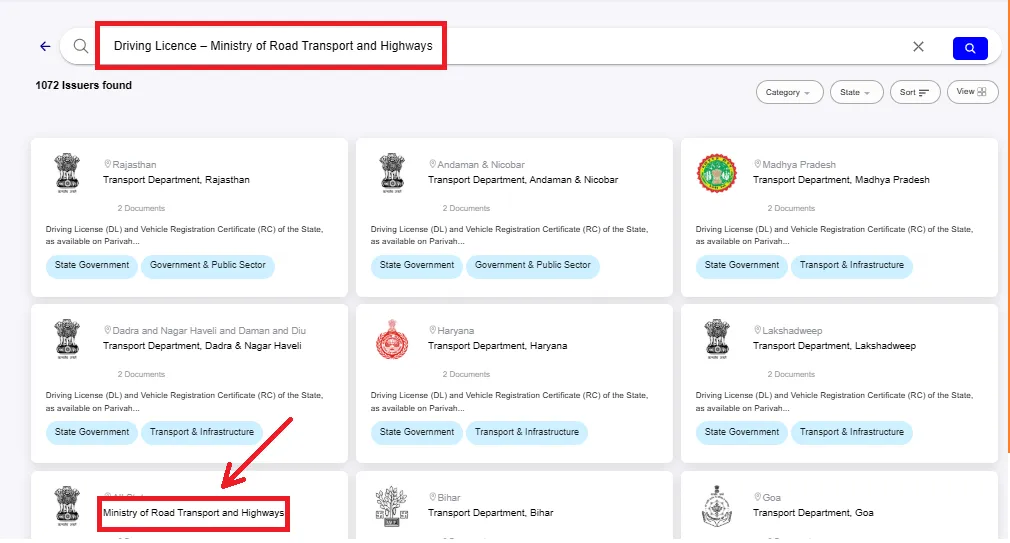The width and height of the screenshot is (1010, 543).
Task: Click Transport & Infrastructure tag on Haryana card
Action: 527,432
